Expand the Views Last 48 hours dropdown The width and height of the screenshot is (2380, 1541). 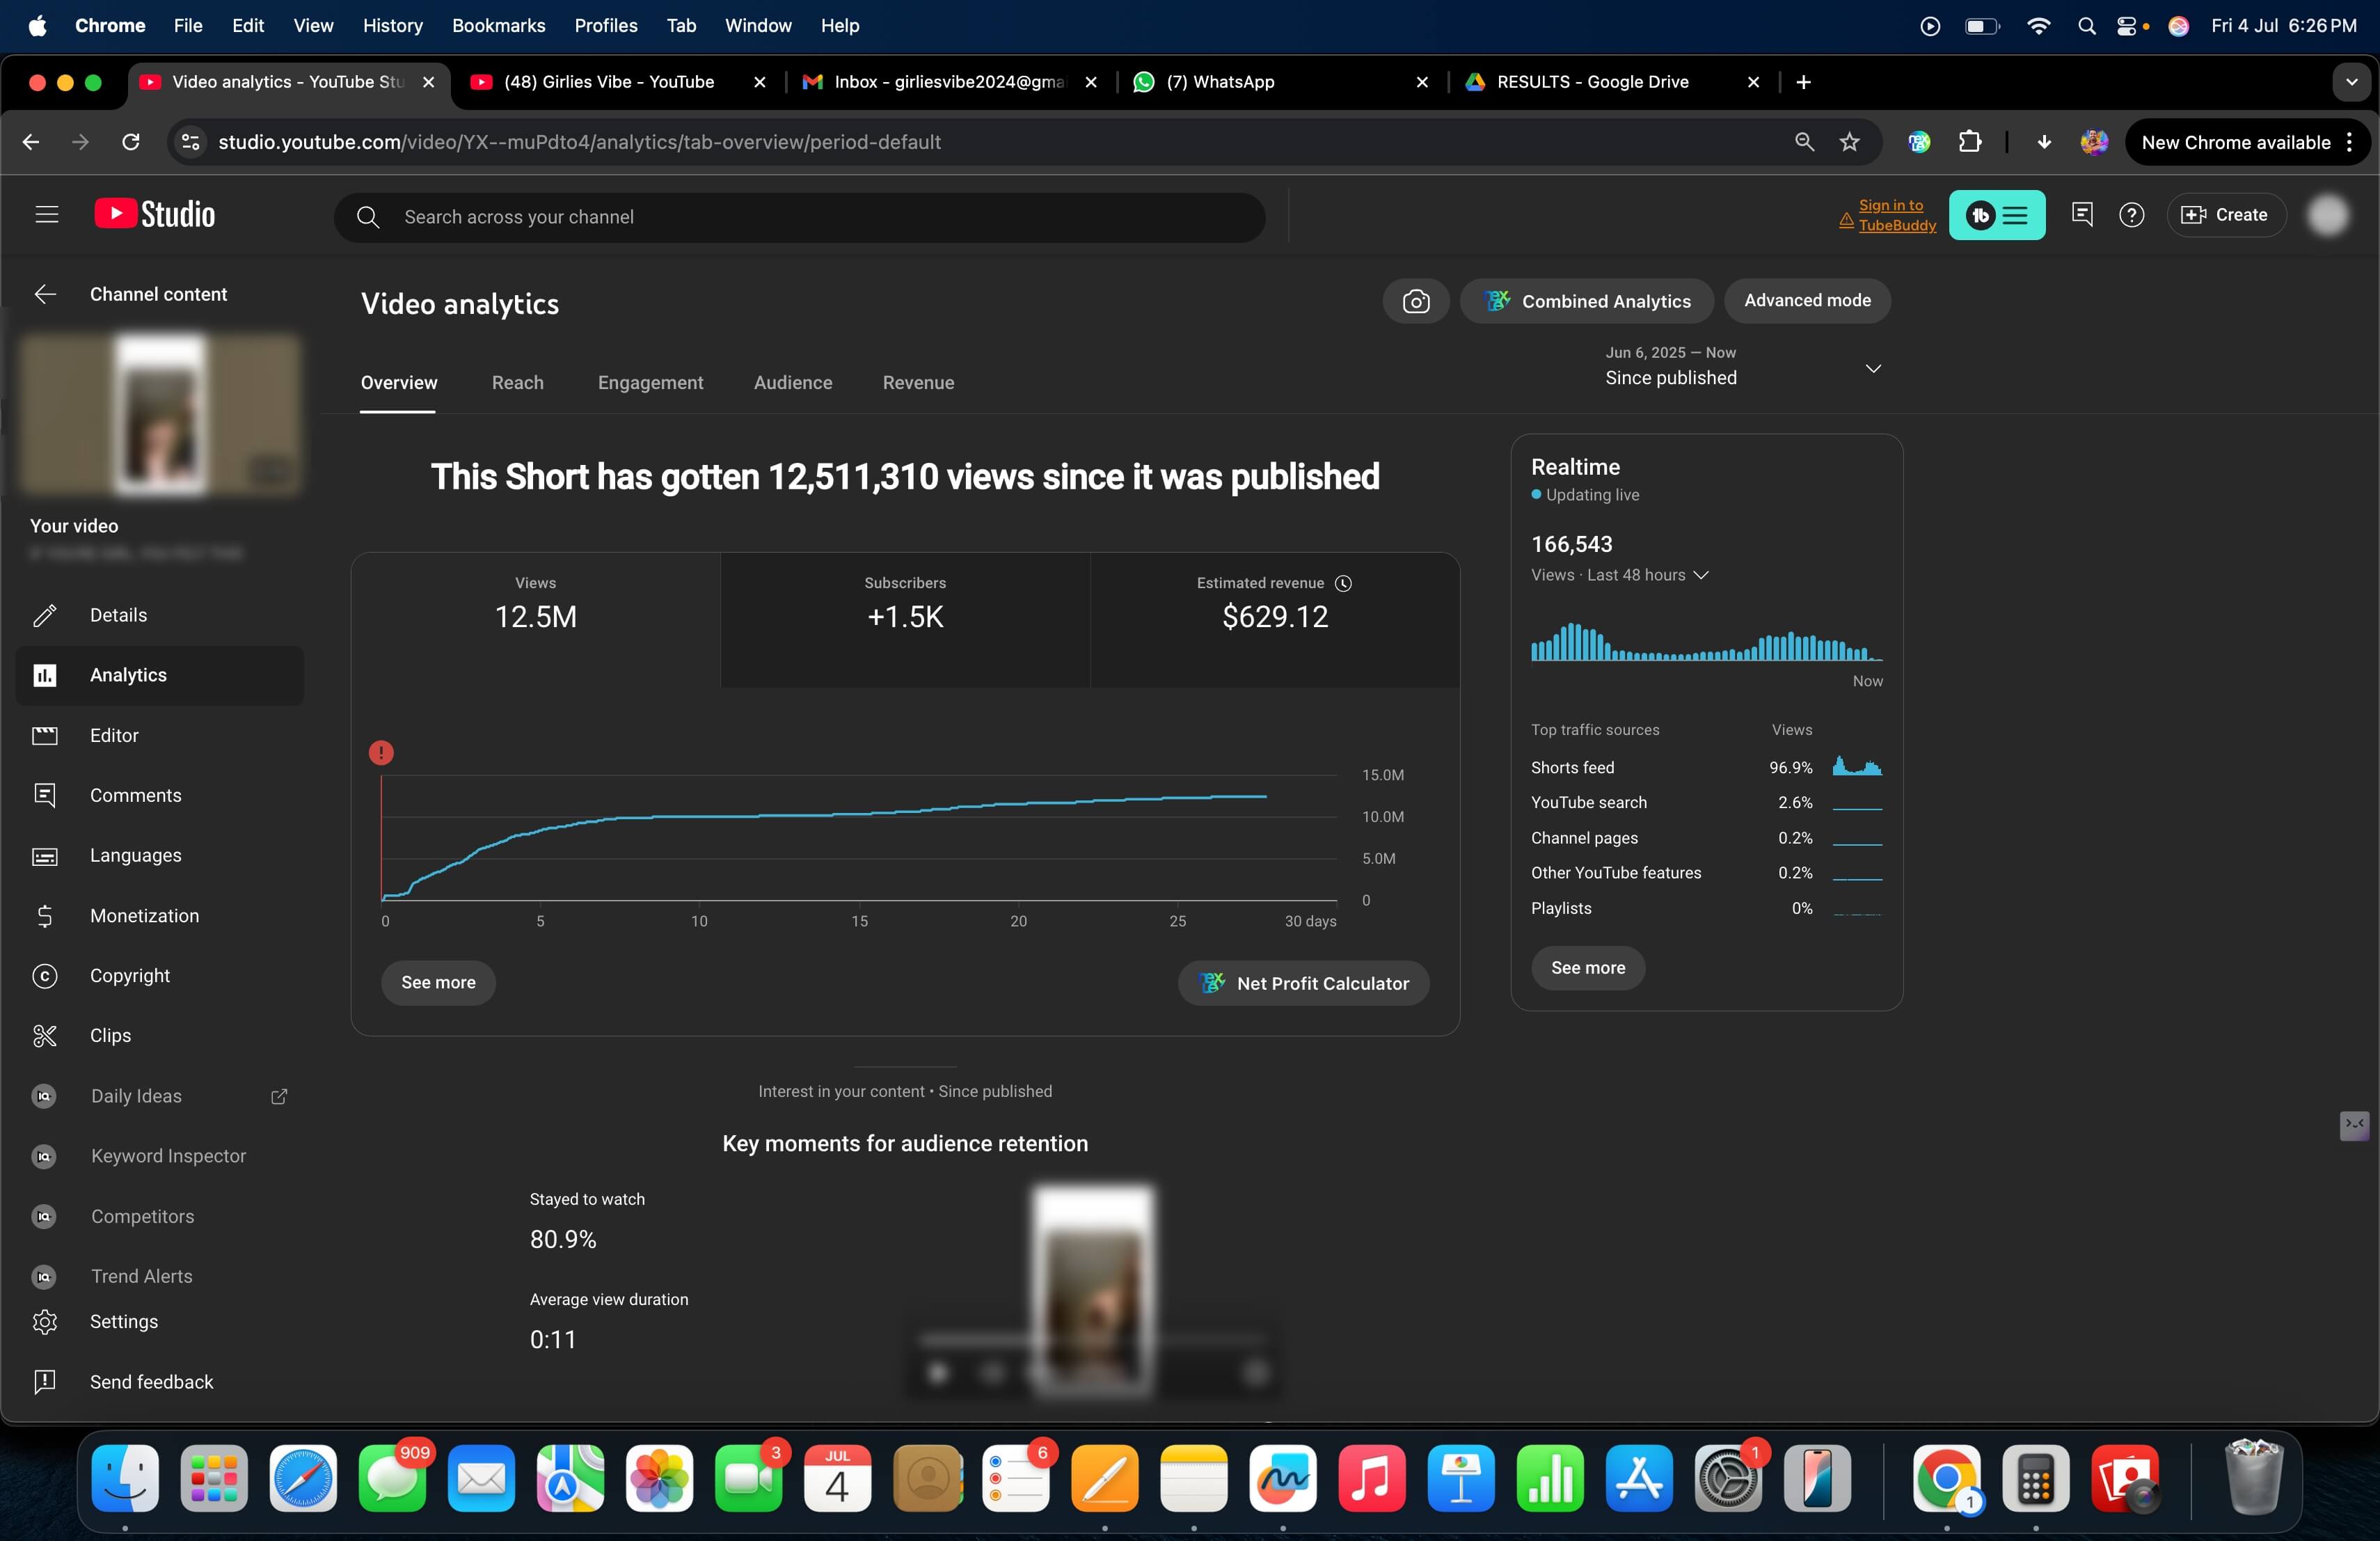(1700, 575)
